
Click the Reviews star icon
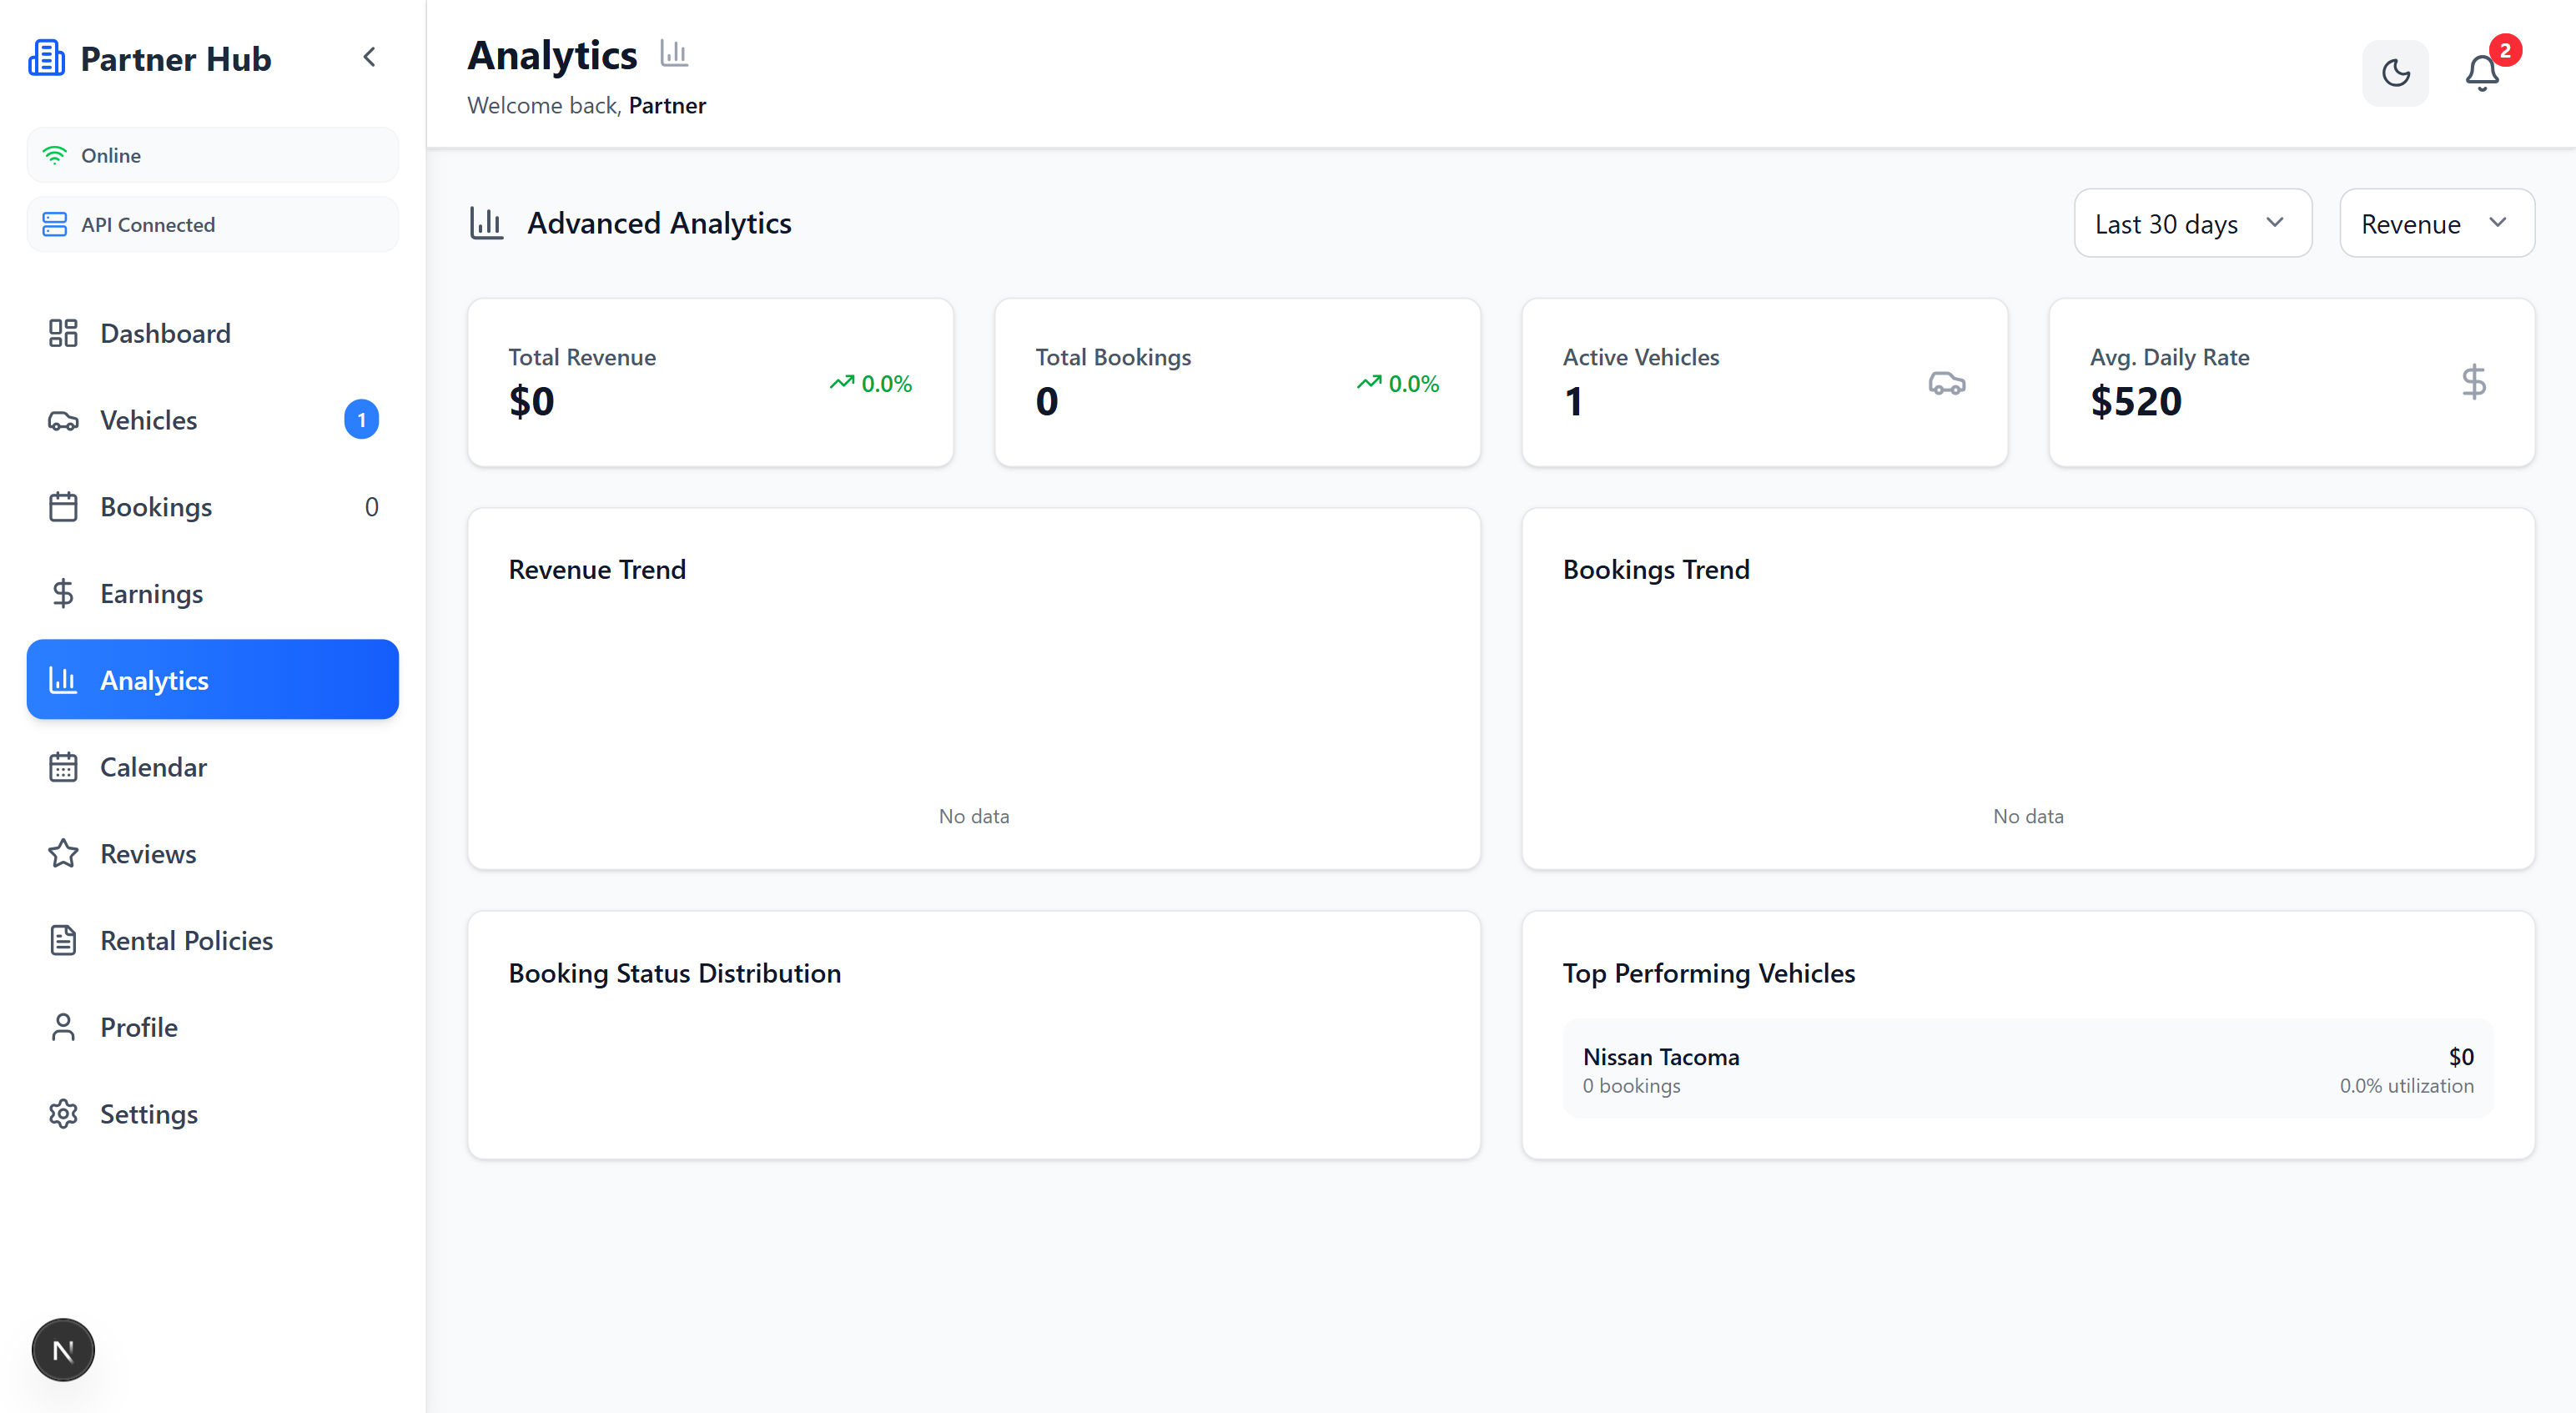(63, 853)
